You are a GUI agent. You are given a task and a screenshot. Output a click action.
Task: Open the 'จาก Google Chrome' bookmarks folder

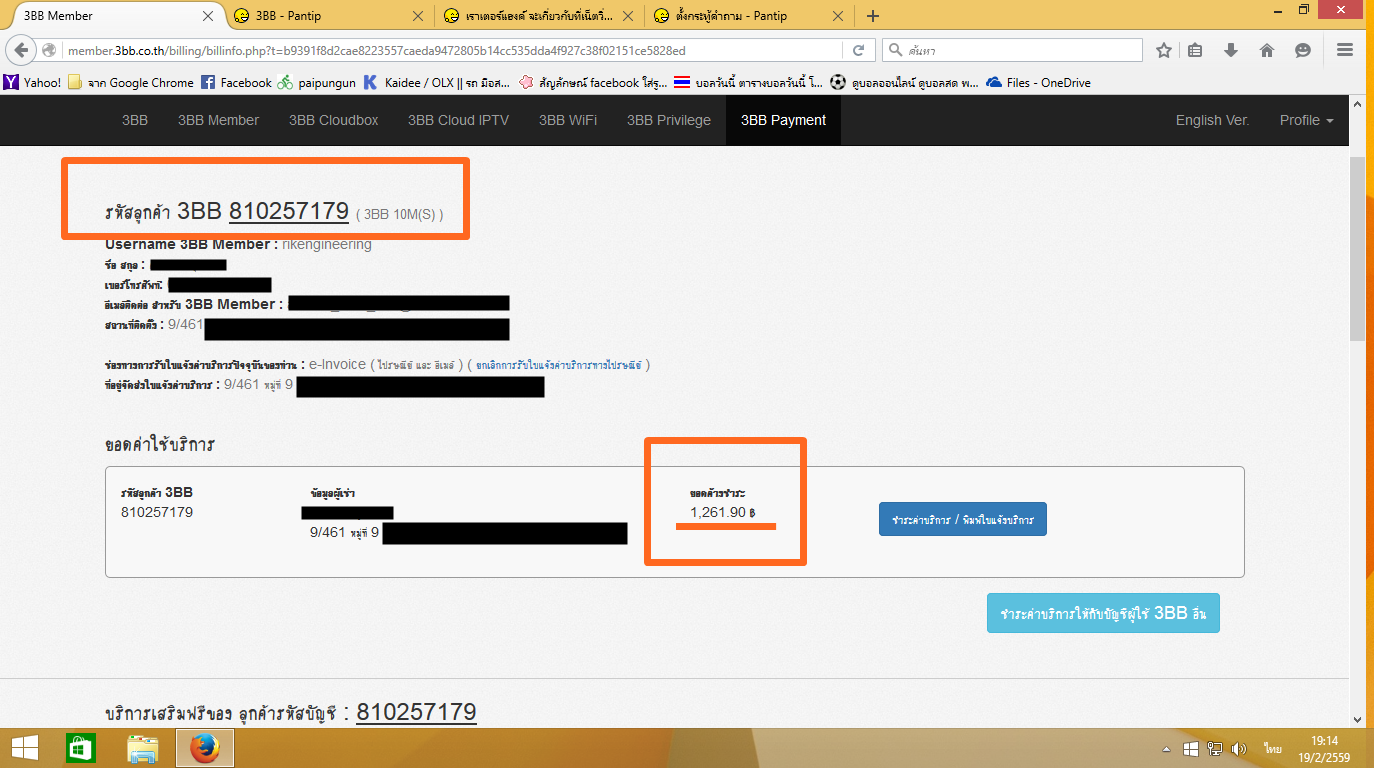[x=131, y=83]
